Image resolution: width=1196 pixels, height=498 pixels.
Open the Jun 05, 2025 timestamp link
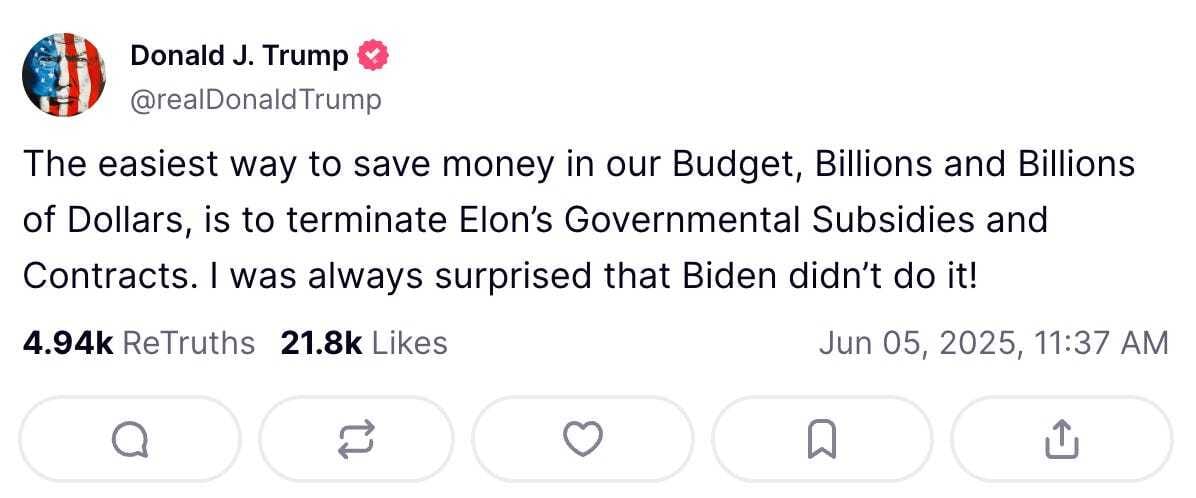992,343
